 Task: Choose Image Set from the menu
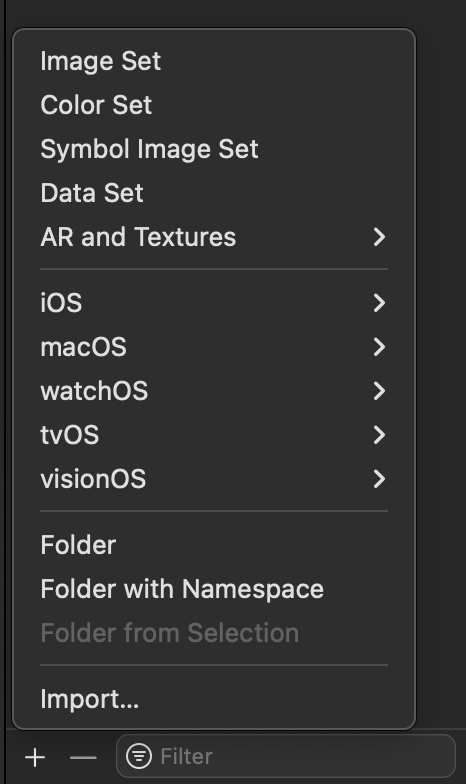214,61
